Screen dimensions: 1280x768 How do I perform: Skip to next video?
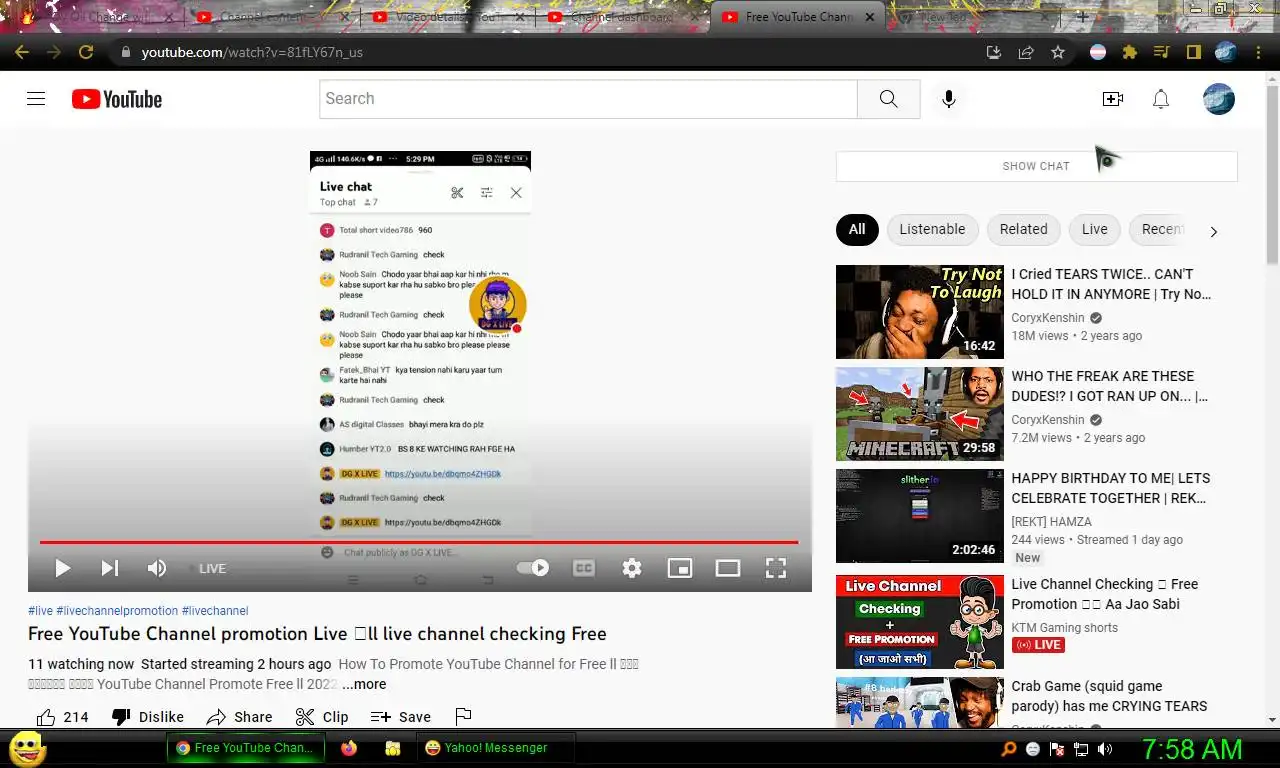pyautogui.click(x=110, y=568)
